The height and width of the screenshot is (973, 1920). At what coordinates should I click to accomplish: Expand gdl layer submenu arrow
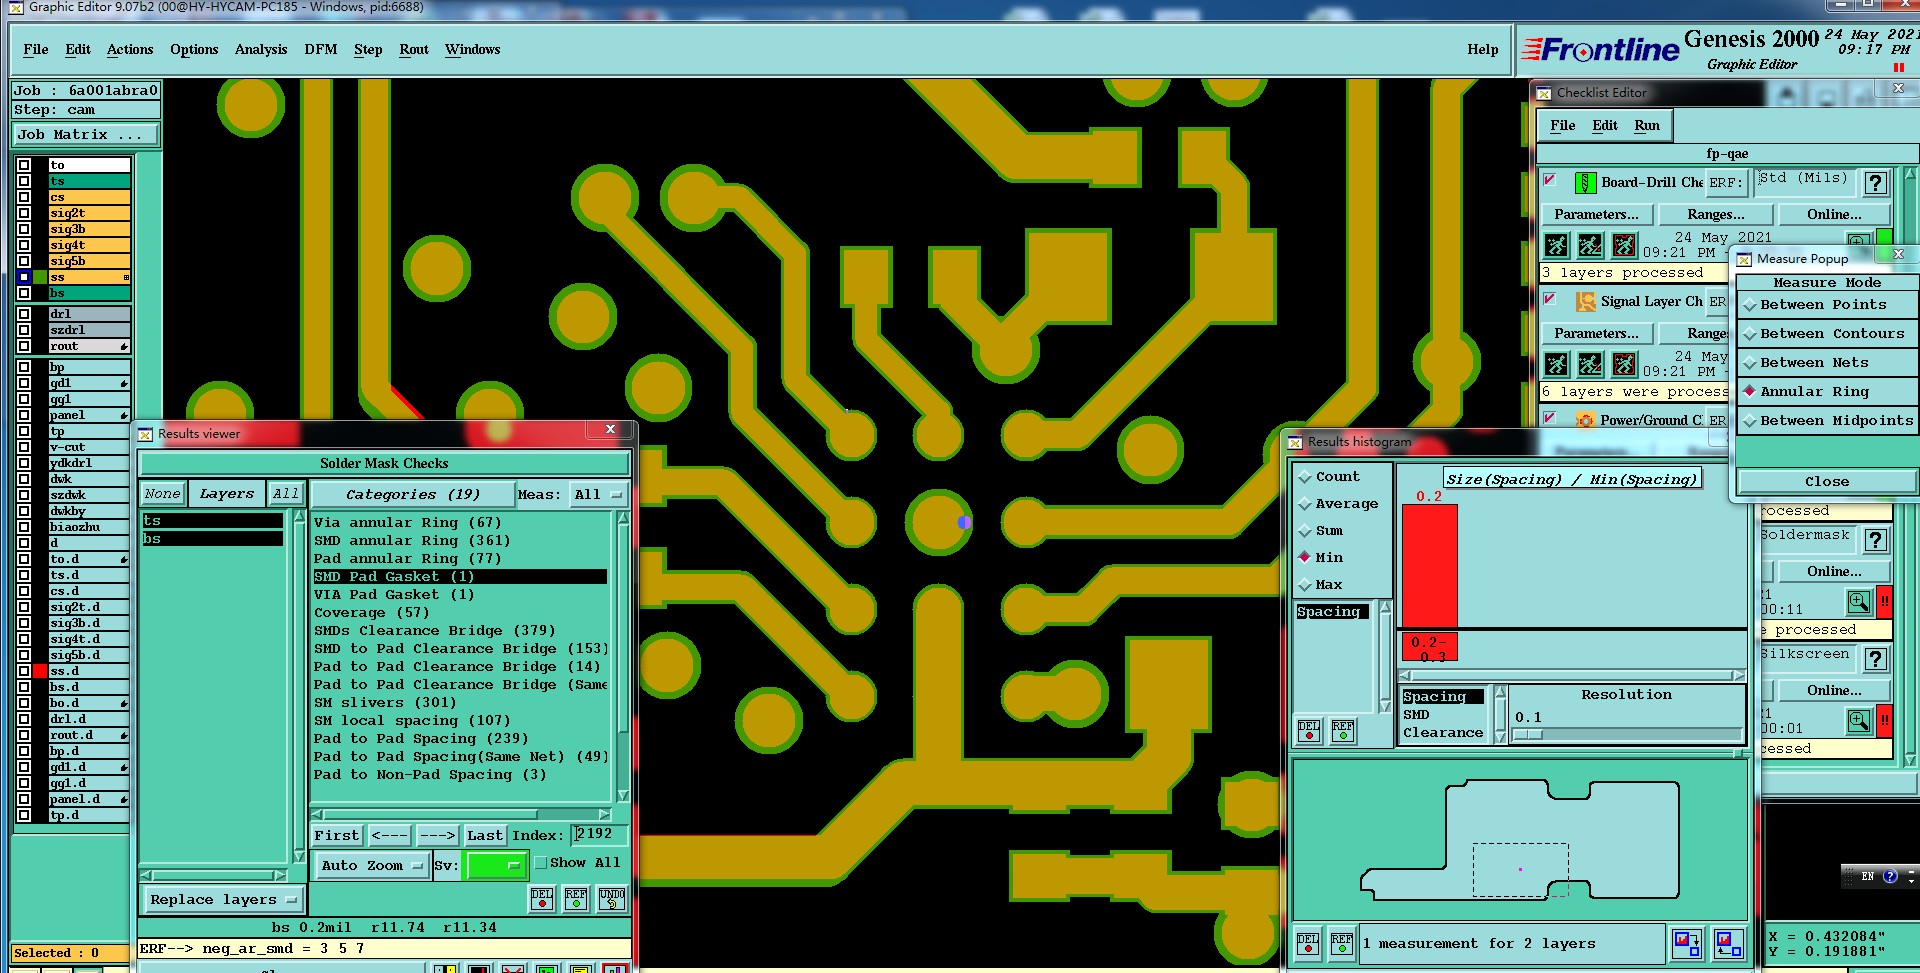(124, 383)
